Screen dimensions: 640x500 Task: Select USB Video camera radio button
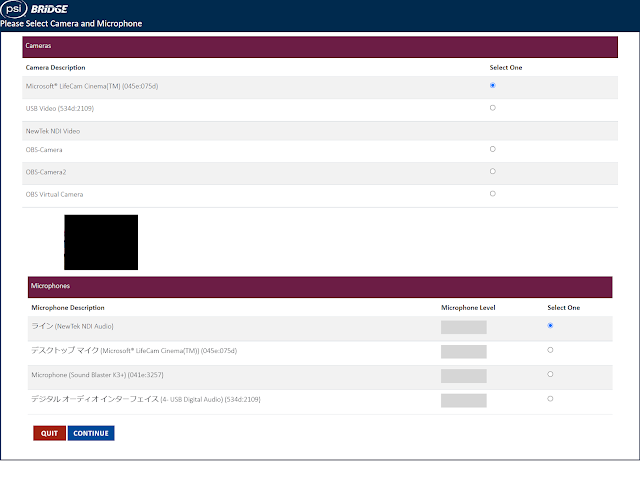coord(493,108)
